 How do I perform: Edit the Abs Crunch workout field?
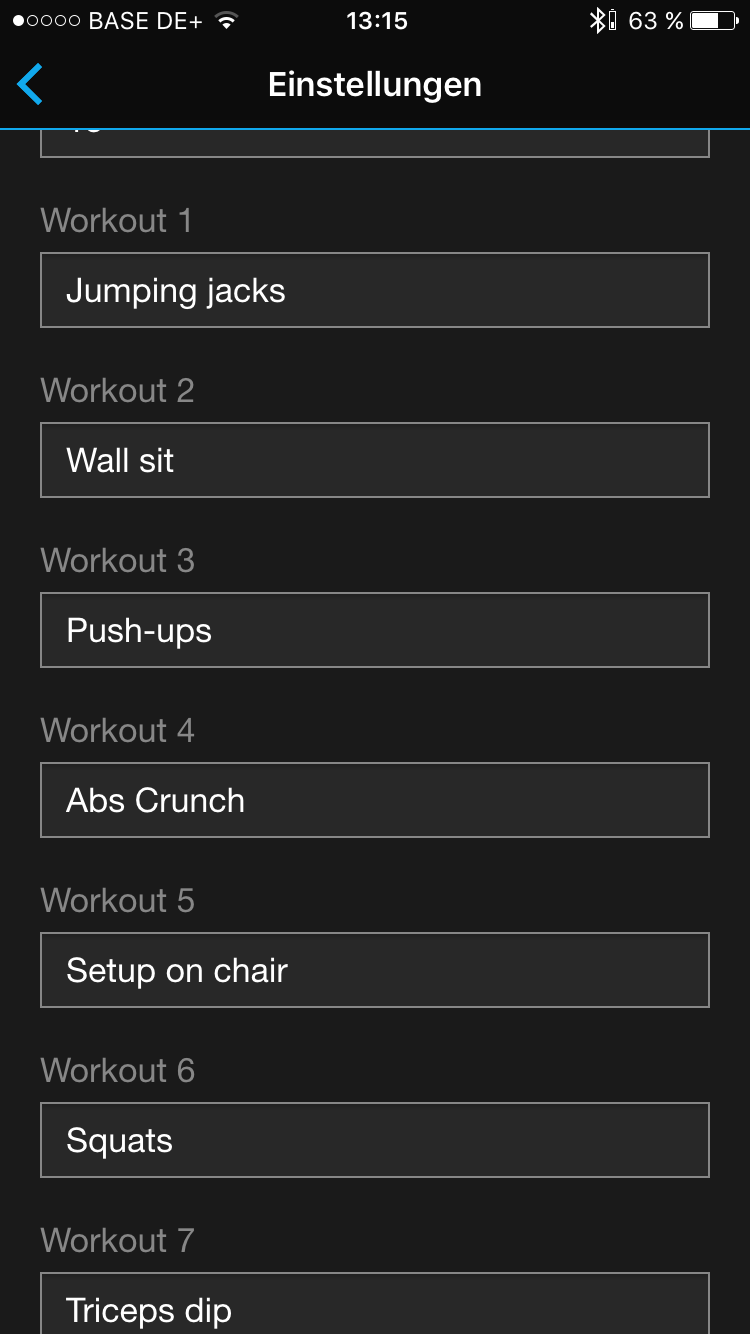click(375, 800)
